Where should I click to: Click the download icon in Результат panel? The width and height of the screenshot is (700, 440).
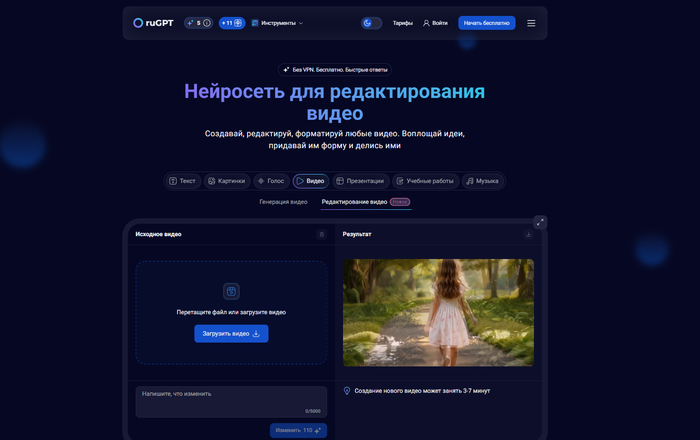point(528,234)
